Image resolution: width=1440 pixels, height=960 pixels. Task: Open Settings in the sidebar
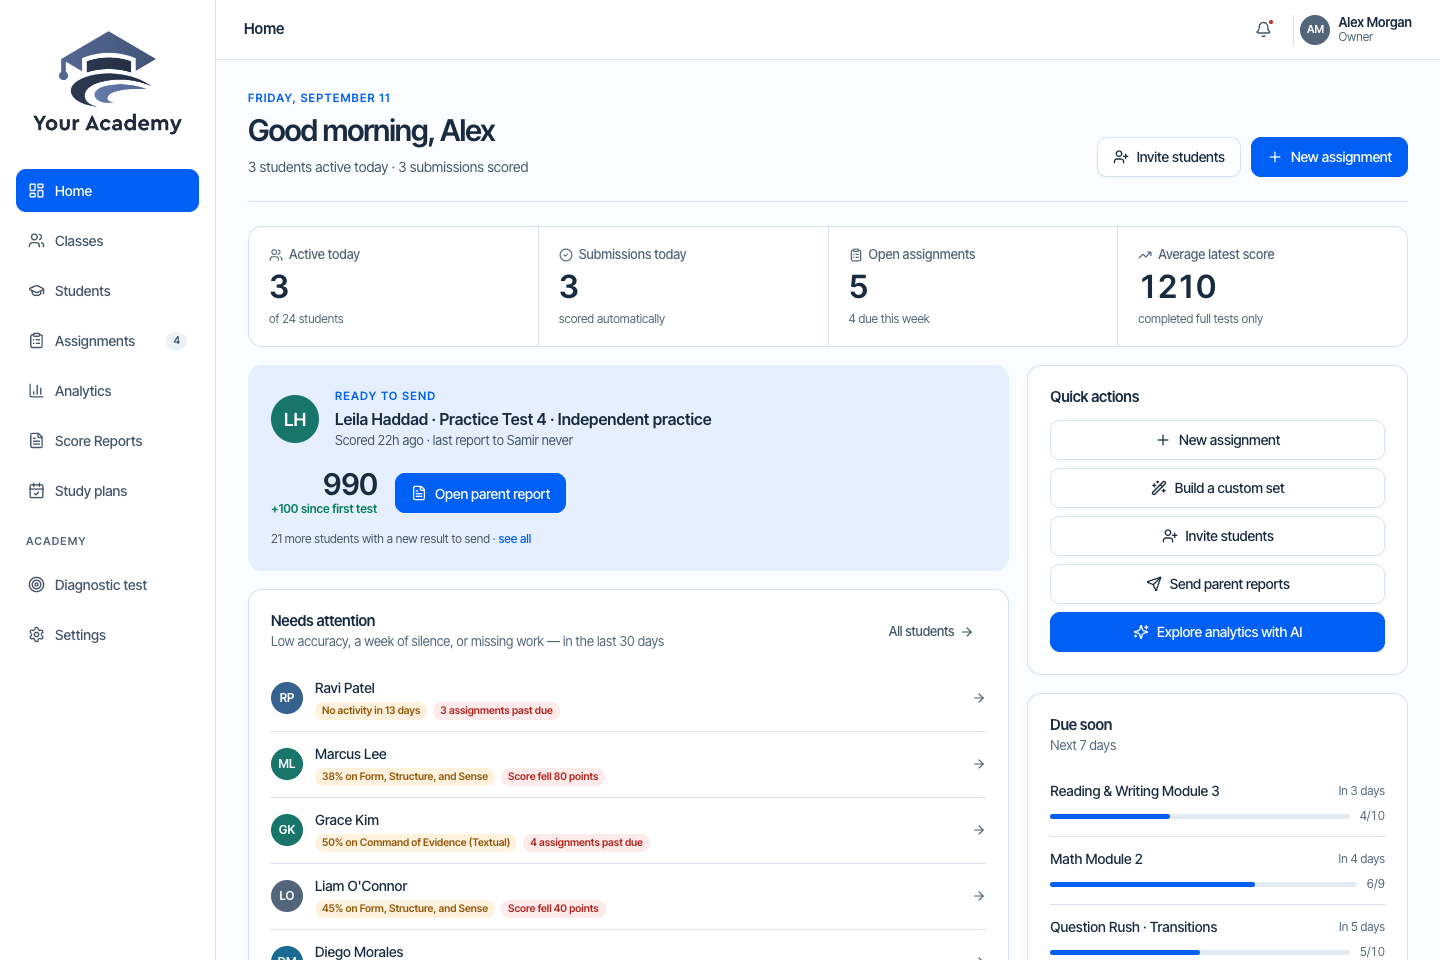click(107, 635)
